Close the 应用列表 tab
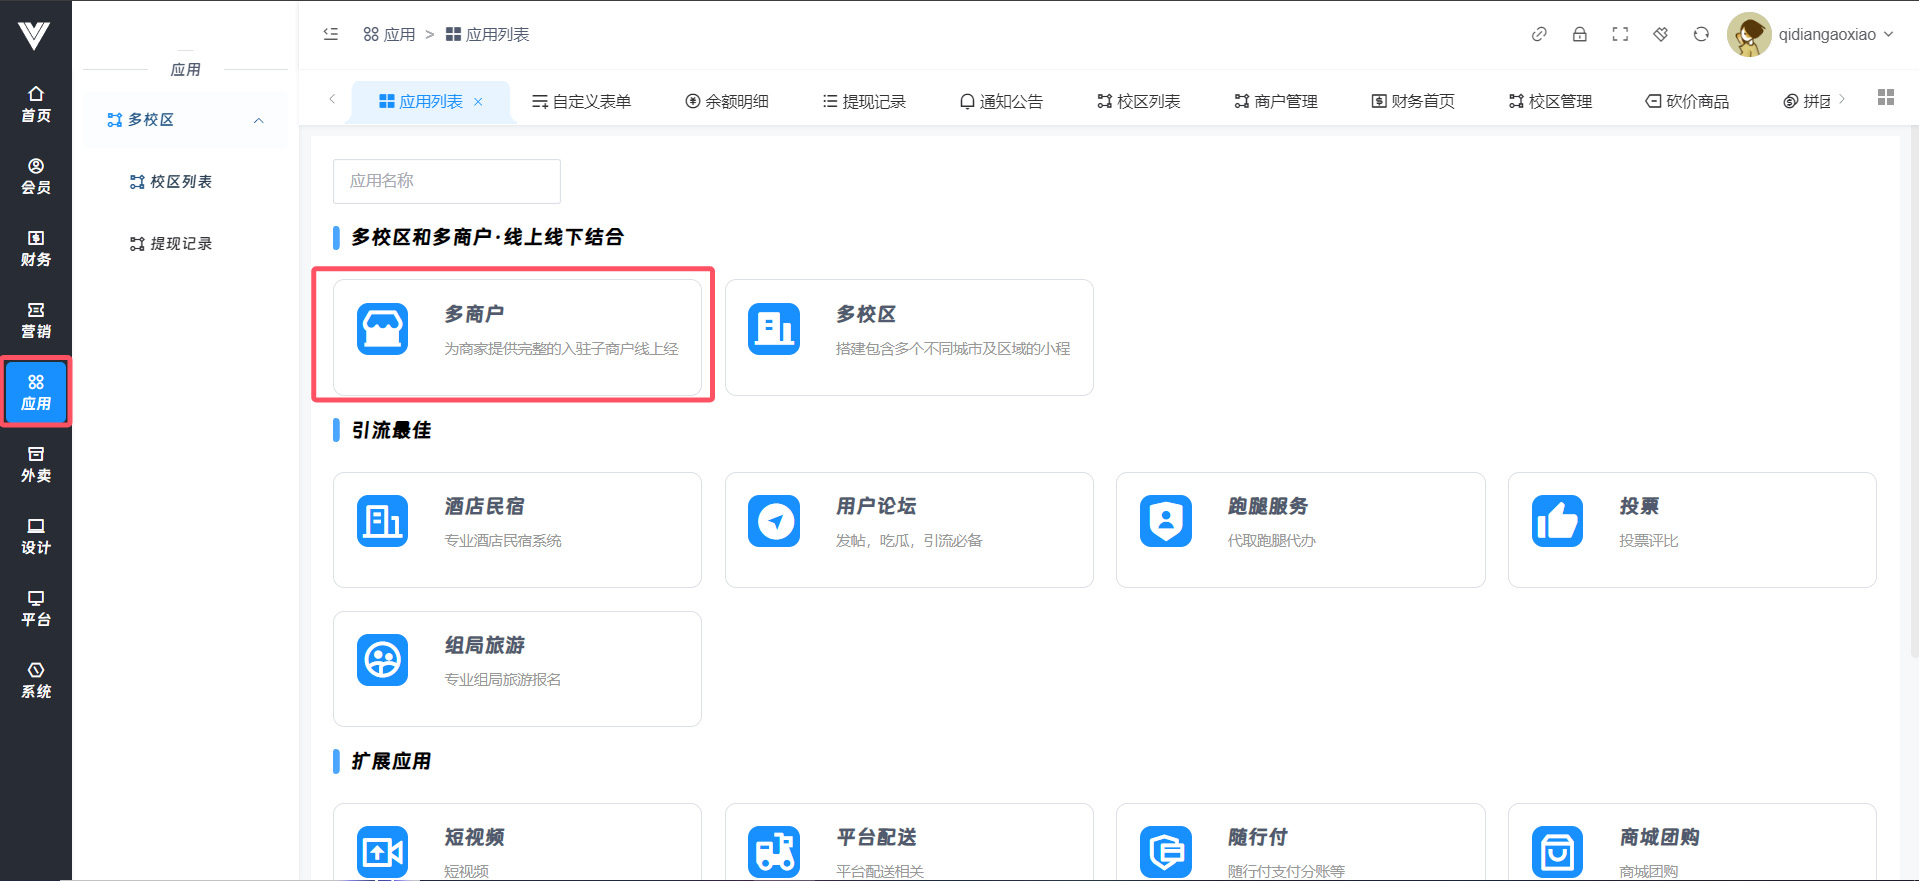This screenshot has height=881, width=1919. [478, 102]
